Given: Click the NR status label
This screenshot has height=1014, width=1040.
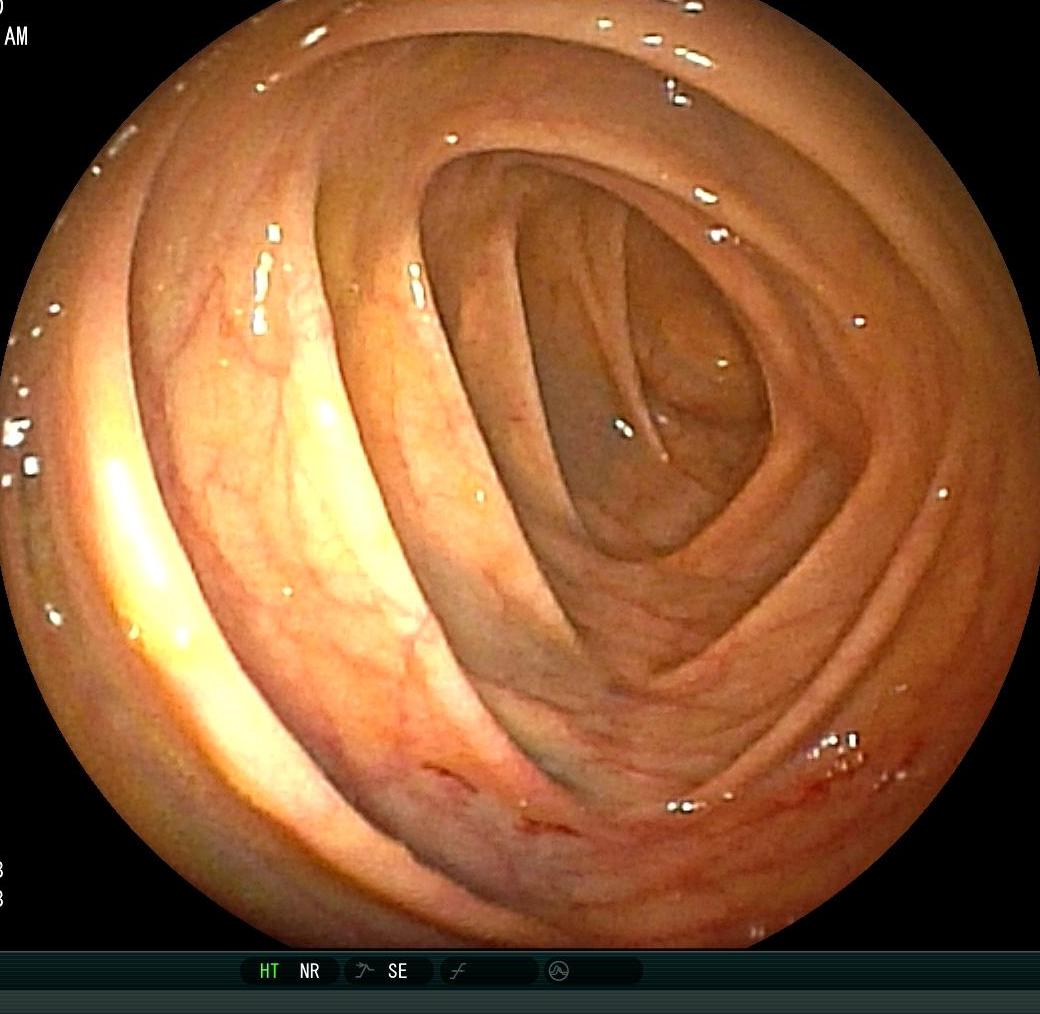Looking at the screenshot, I should click(x=309, y=972).
